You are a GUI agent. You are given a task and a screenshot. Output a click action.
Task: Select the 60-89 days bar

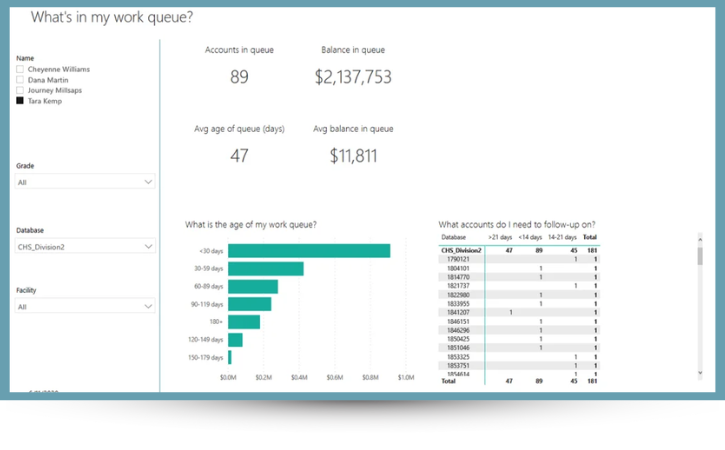pos(252,287)
